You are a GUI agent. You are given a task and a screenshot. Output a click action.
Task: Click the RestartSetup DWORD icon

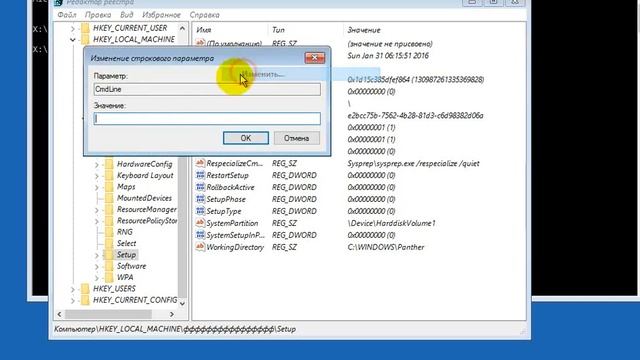200,175
